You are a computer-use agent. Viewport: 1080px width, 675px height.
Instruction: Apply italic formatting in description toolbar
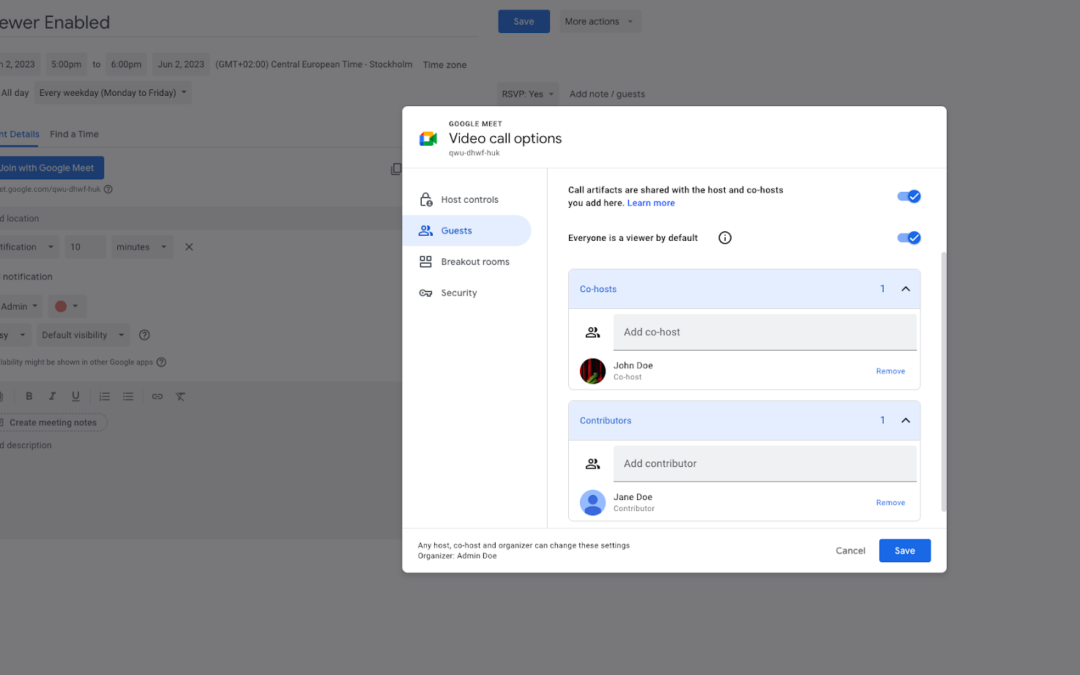52,396
